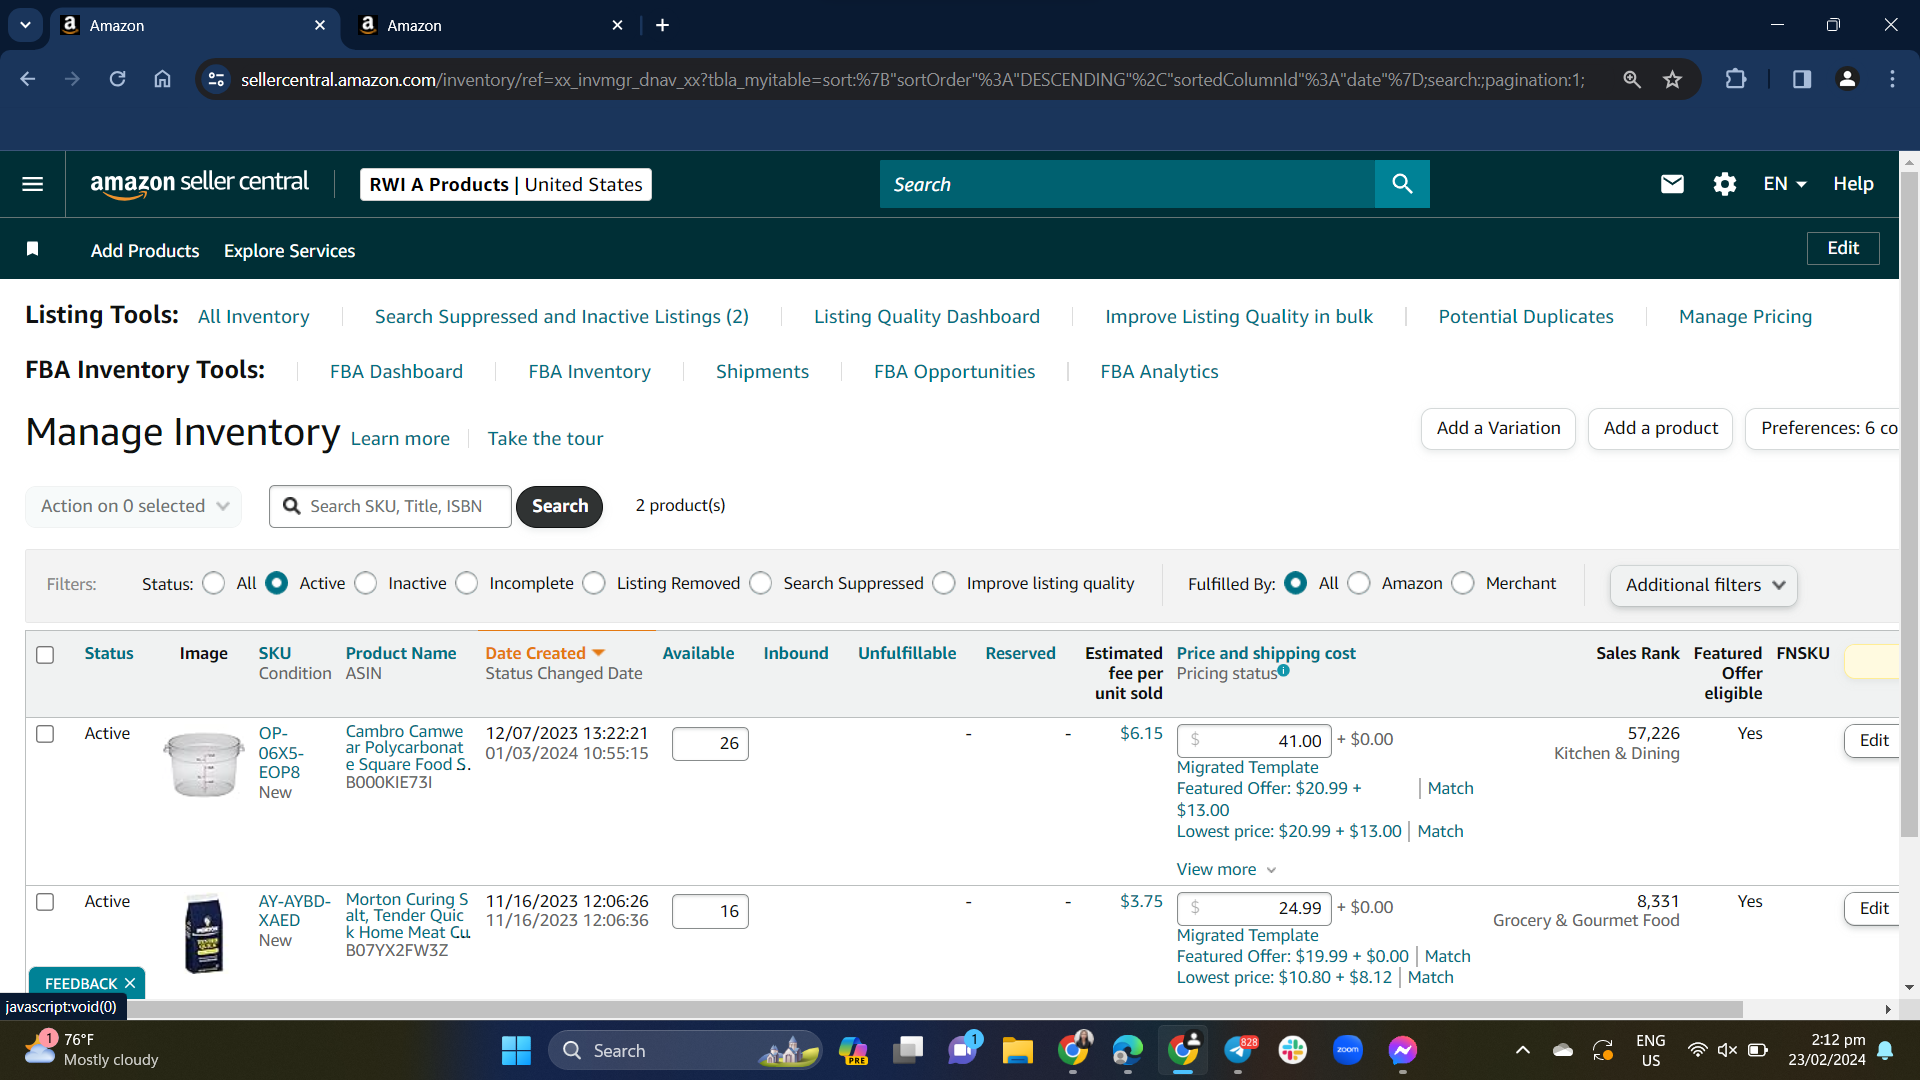Click the zoom magnifier in address bar
This screenshot has height=1080, width=1920.
tap(1631, 79)
